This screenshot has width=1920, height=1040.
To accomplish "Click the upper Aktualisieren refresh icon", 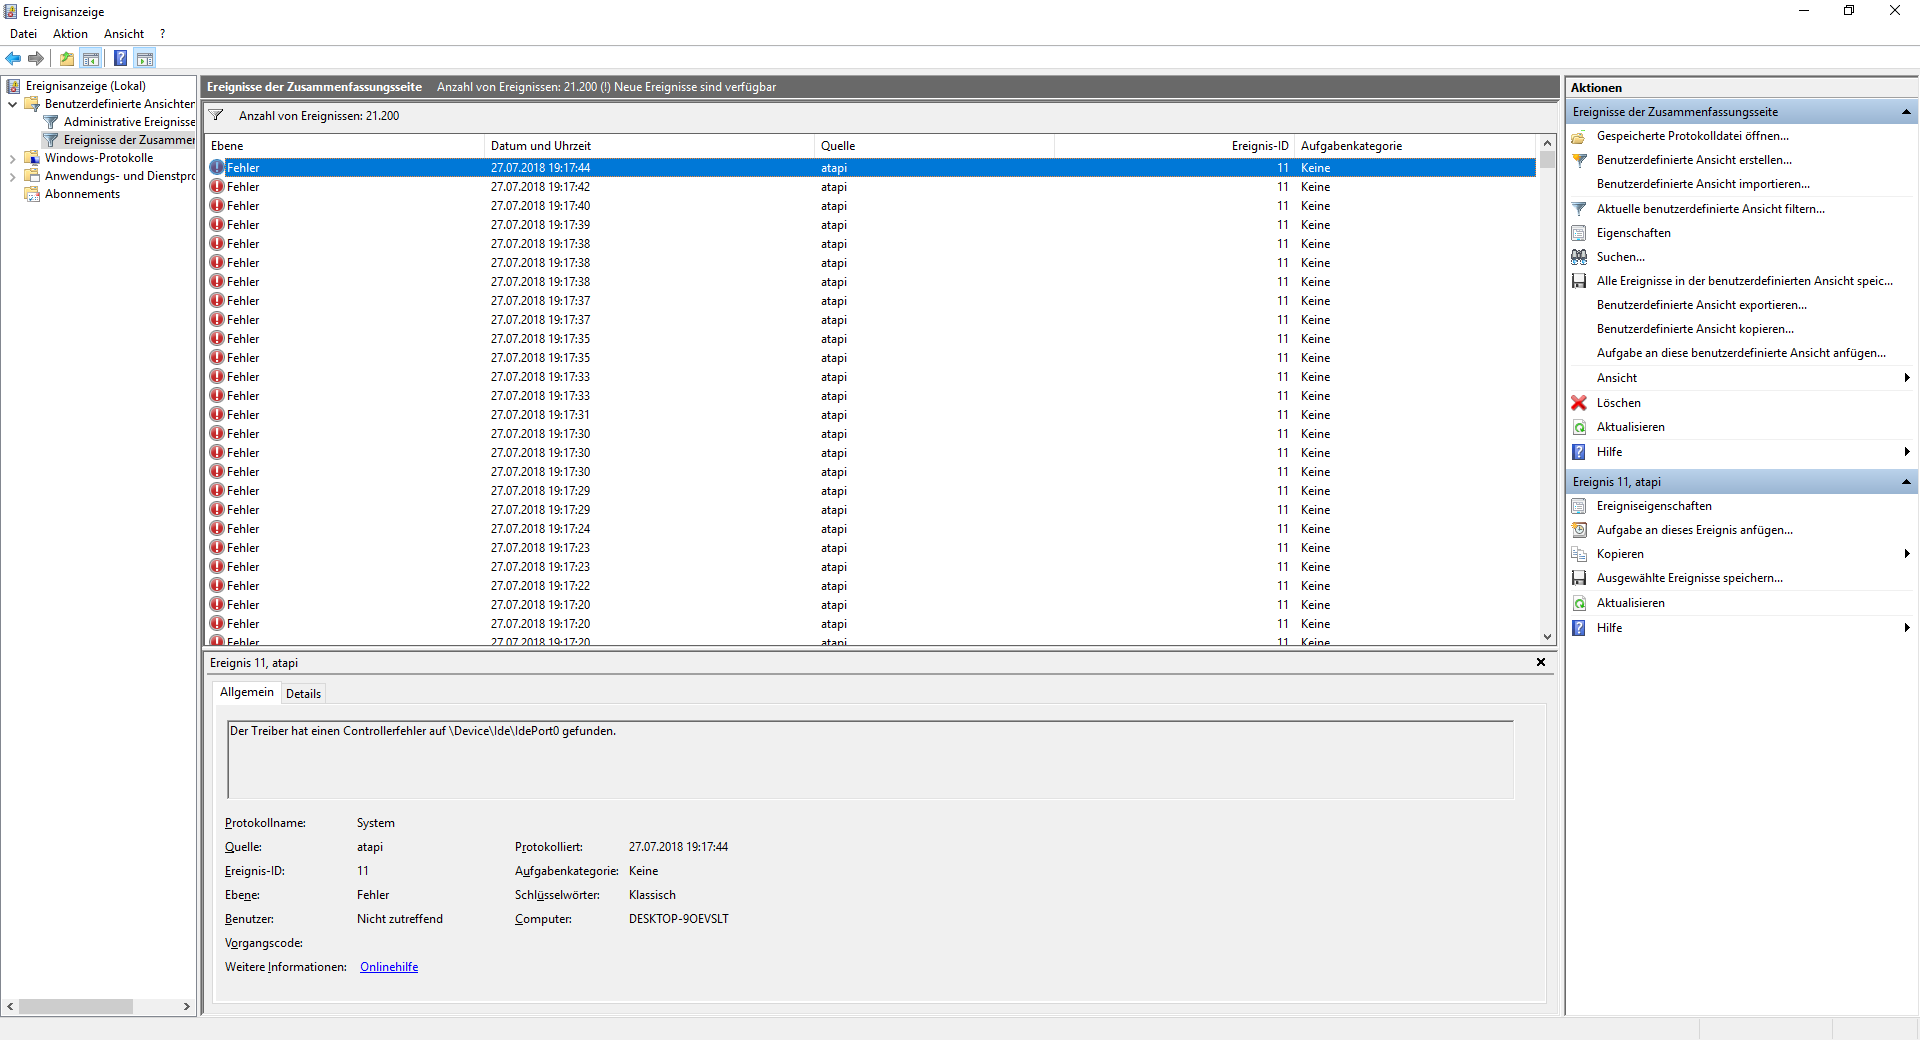I will click(1579, 427).
